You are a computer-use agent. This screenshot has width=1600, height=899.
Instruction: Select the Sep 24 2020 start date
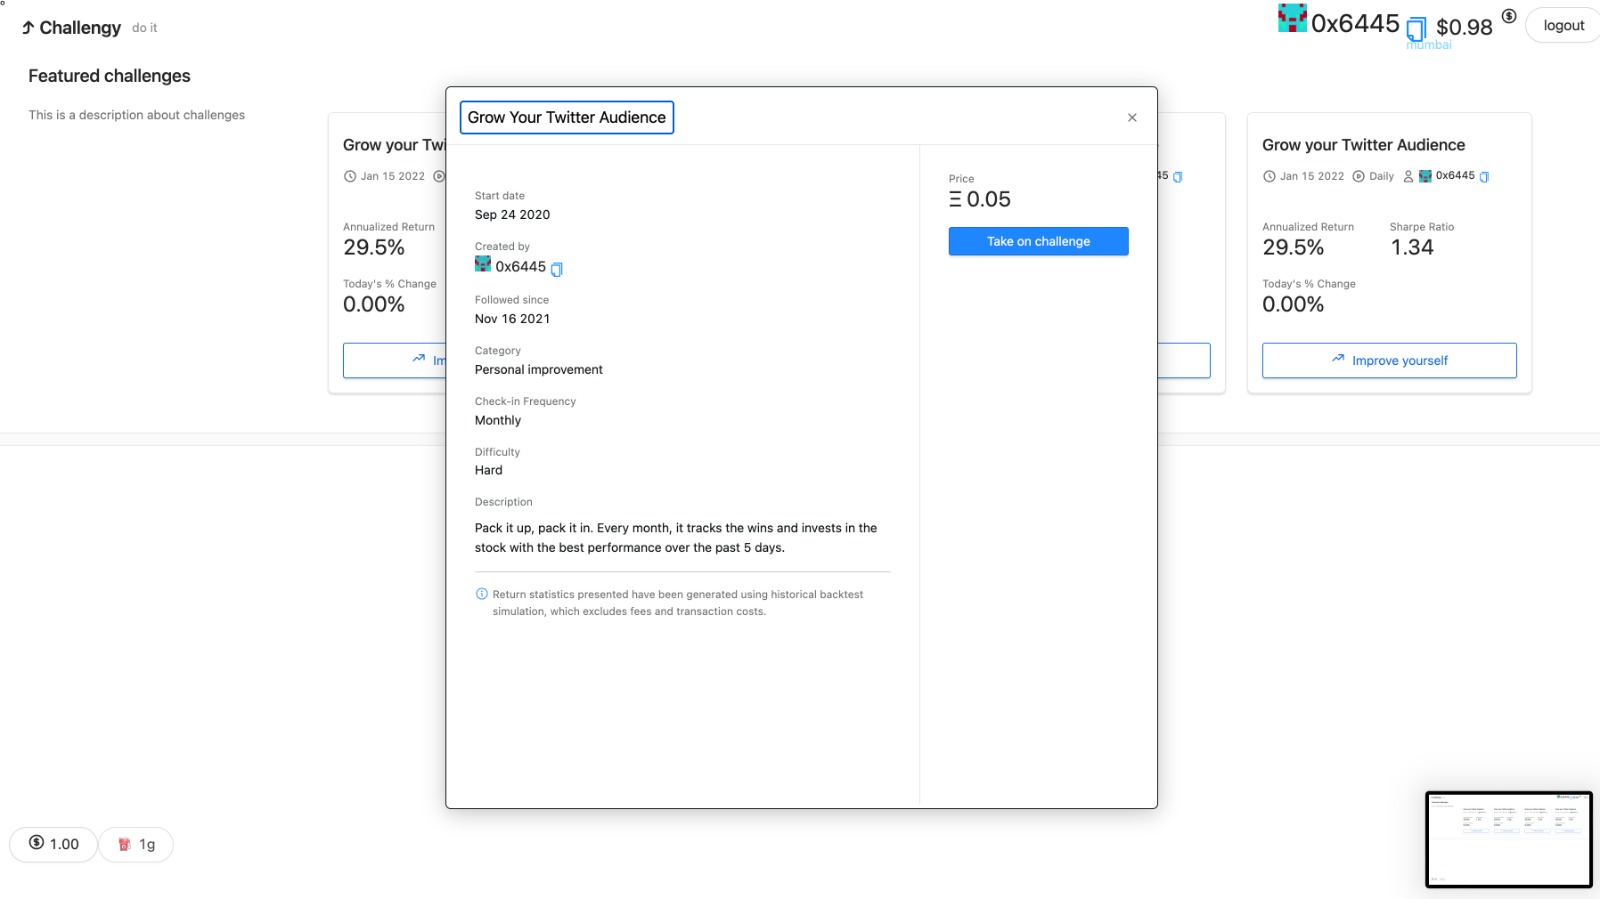[x=512, y=215]
